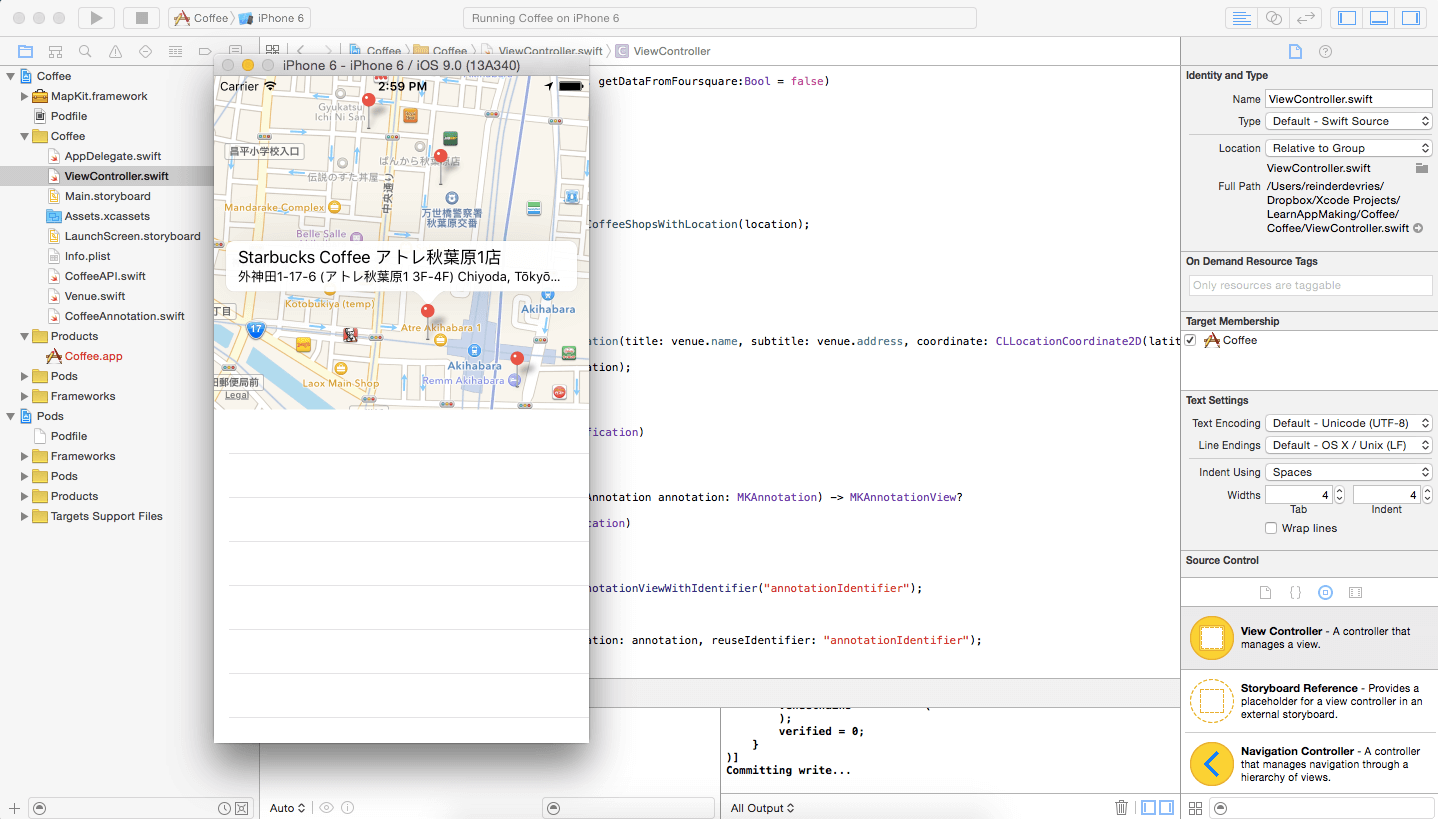Select the Quick Help inspector icon

point(1325,52)
